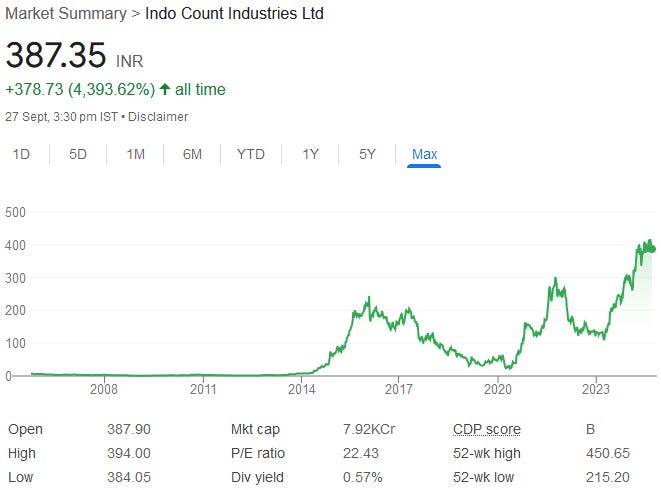The width and height of the screenshot is (661, 490).
Task: Click the 2020 x-axis label
Action: click(x=498, y=389)
